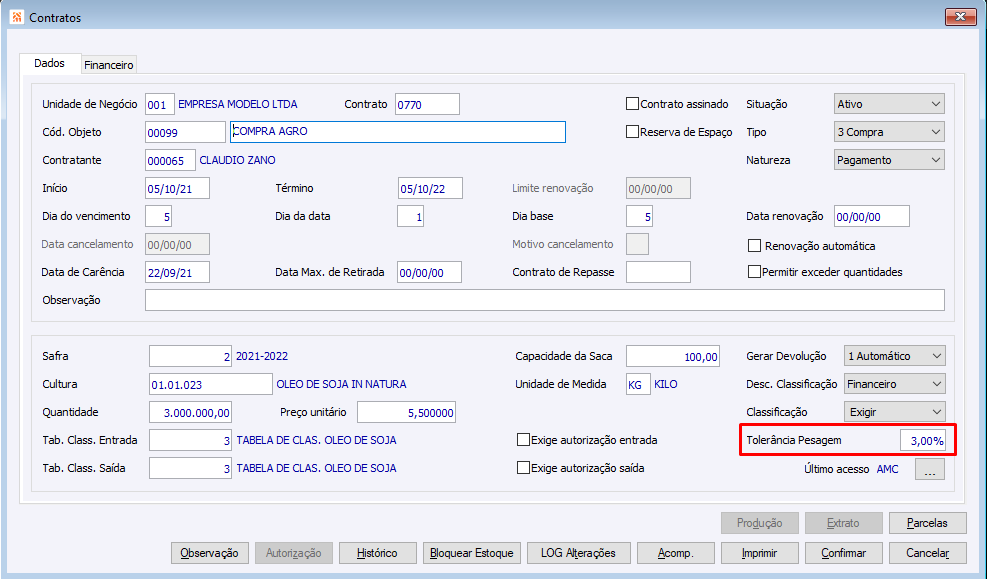Click the Início date field
The width and height of the screenshot is (987, 580).
tap(178, 188)
